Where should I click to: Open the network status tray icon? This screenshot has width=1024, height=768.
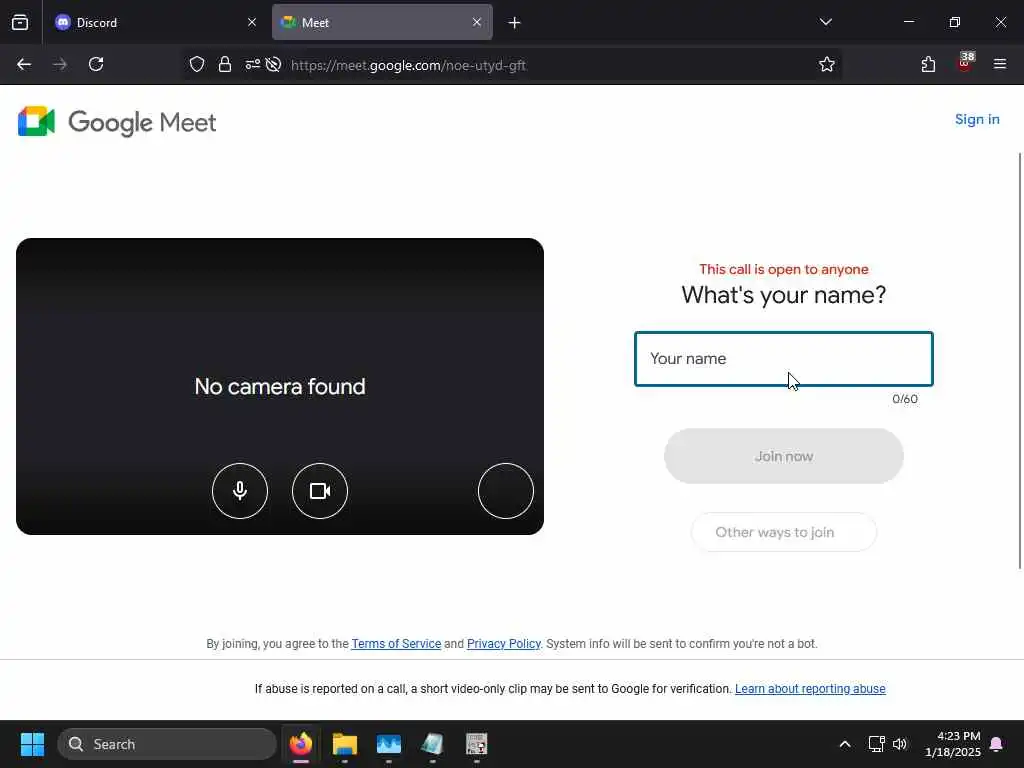(876, 744)
